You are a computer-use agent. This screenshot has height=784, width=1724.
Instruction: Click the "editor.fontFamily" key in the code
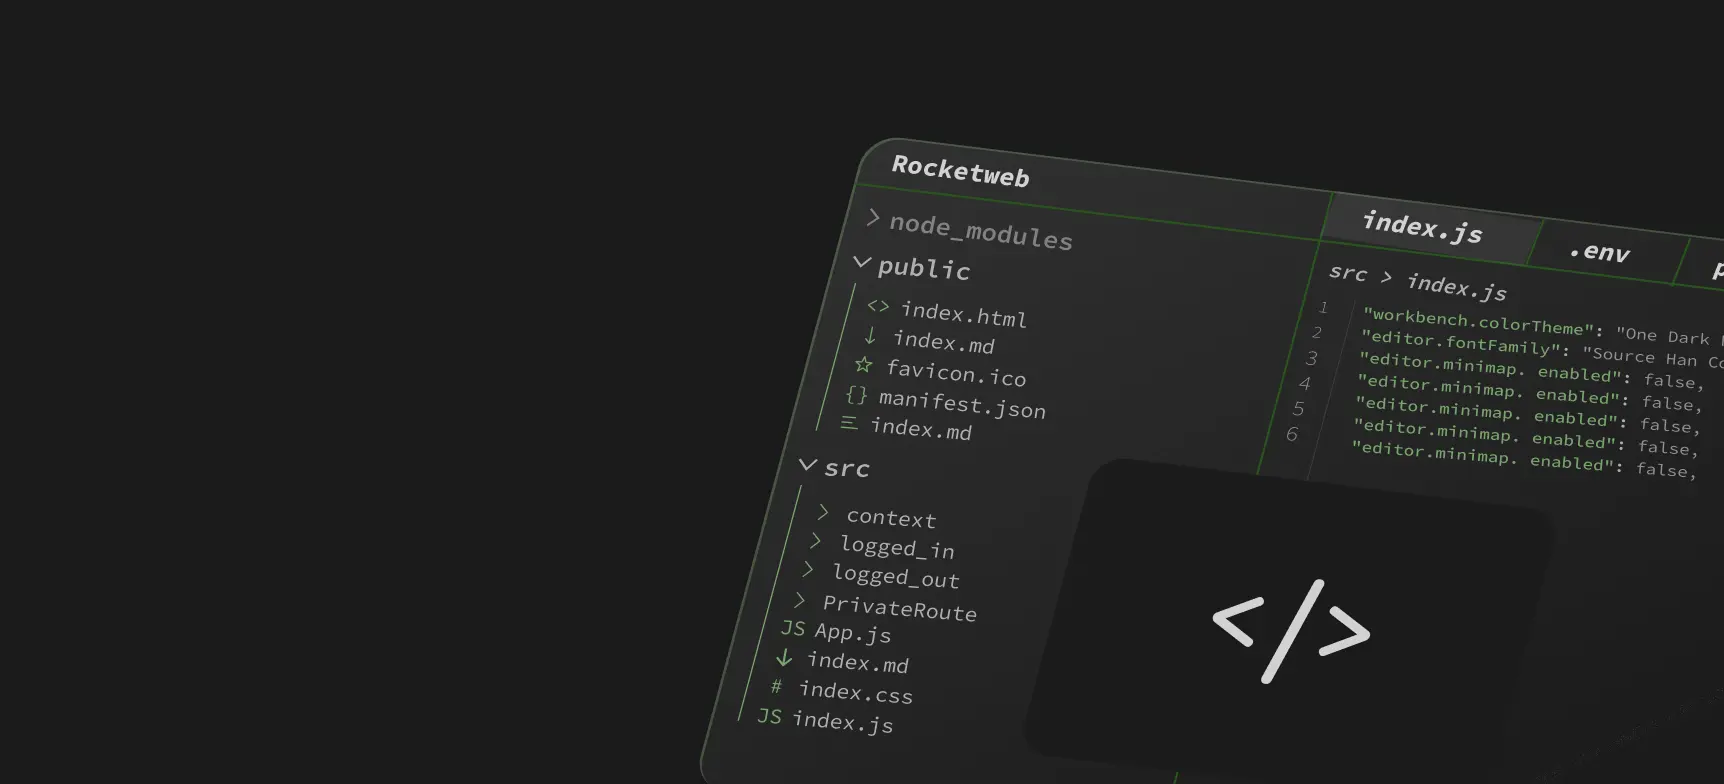(x=1462, y=343)
